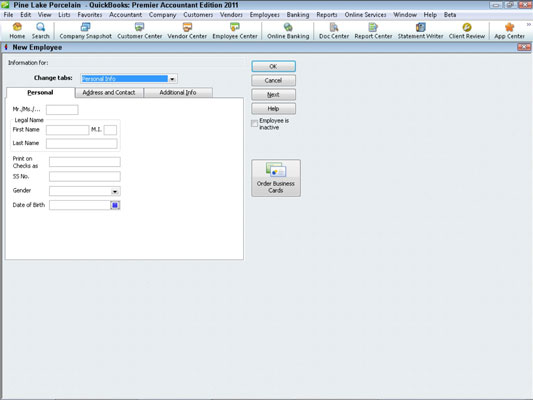
Task: Open the Gender dropdown list
Action: 115,191
